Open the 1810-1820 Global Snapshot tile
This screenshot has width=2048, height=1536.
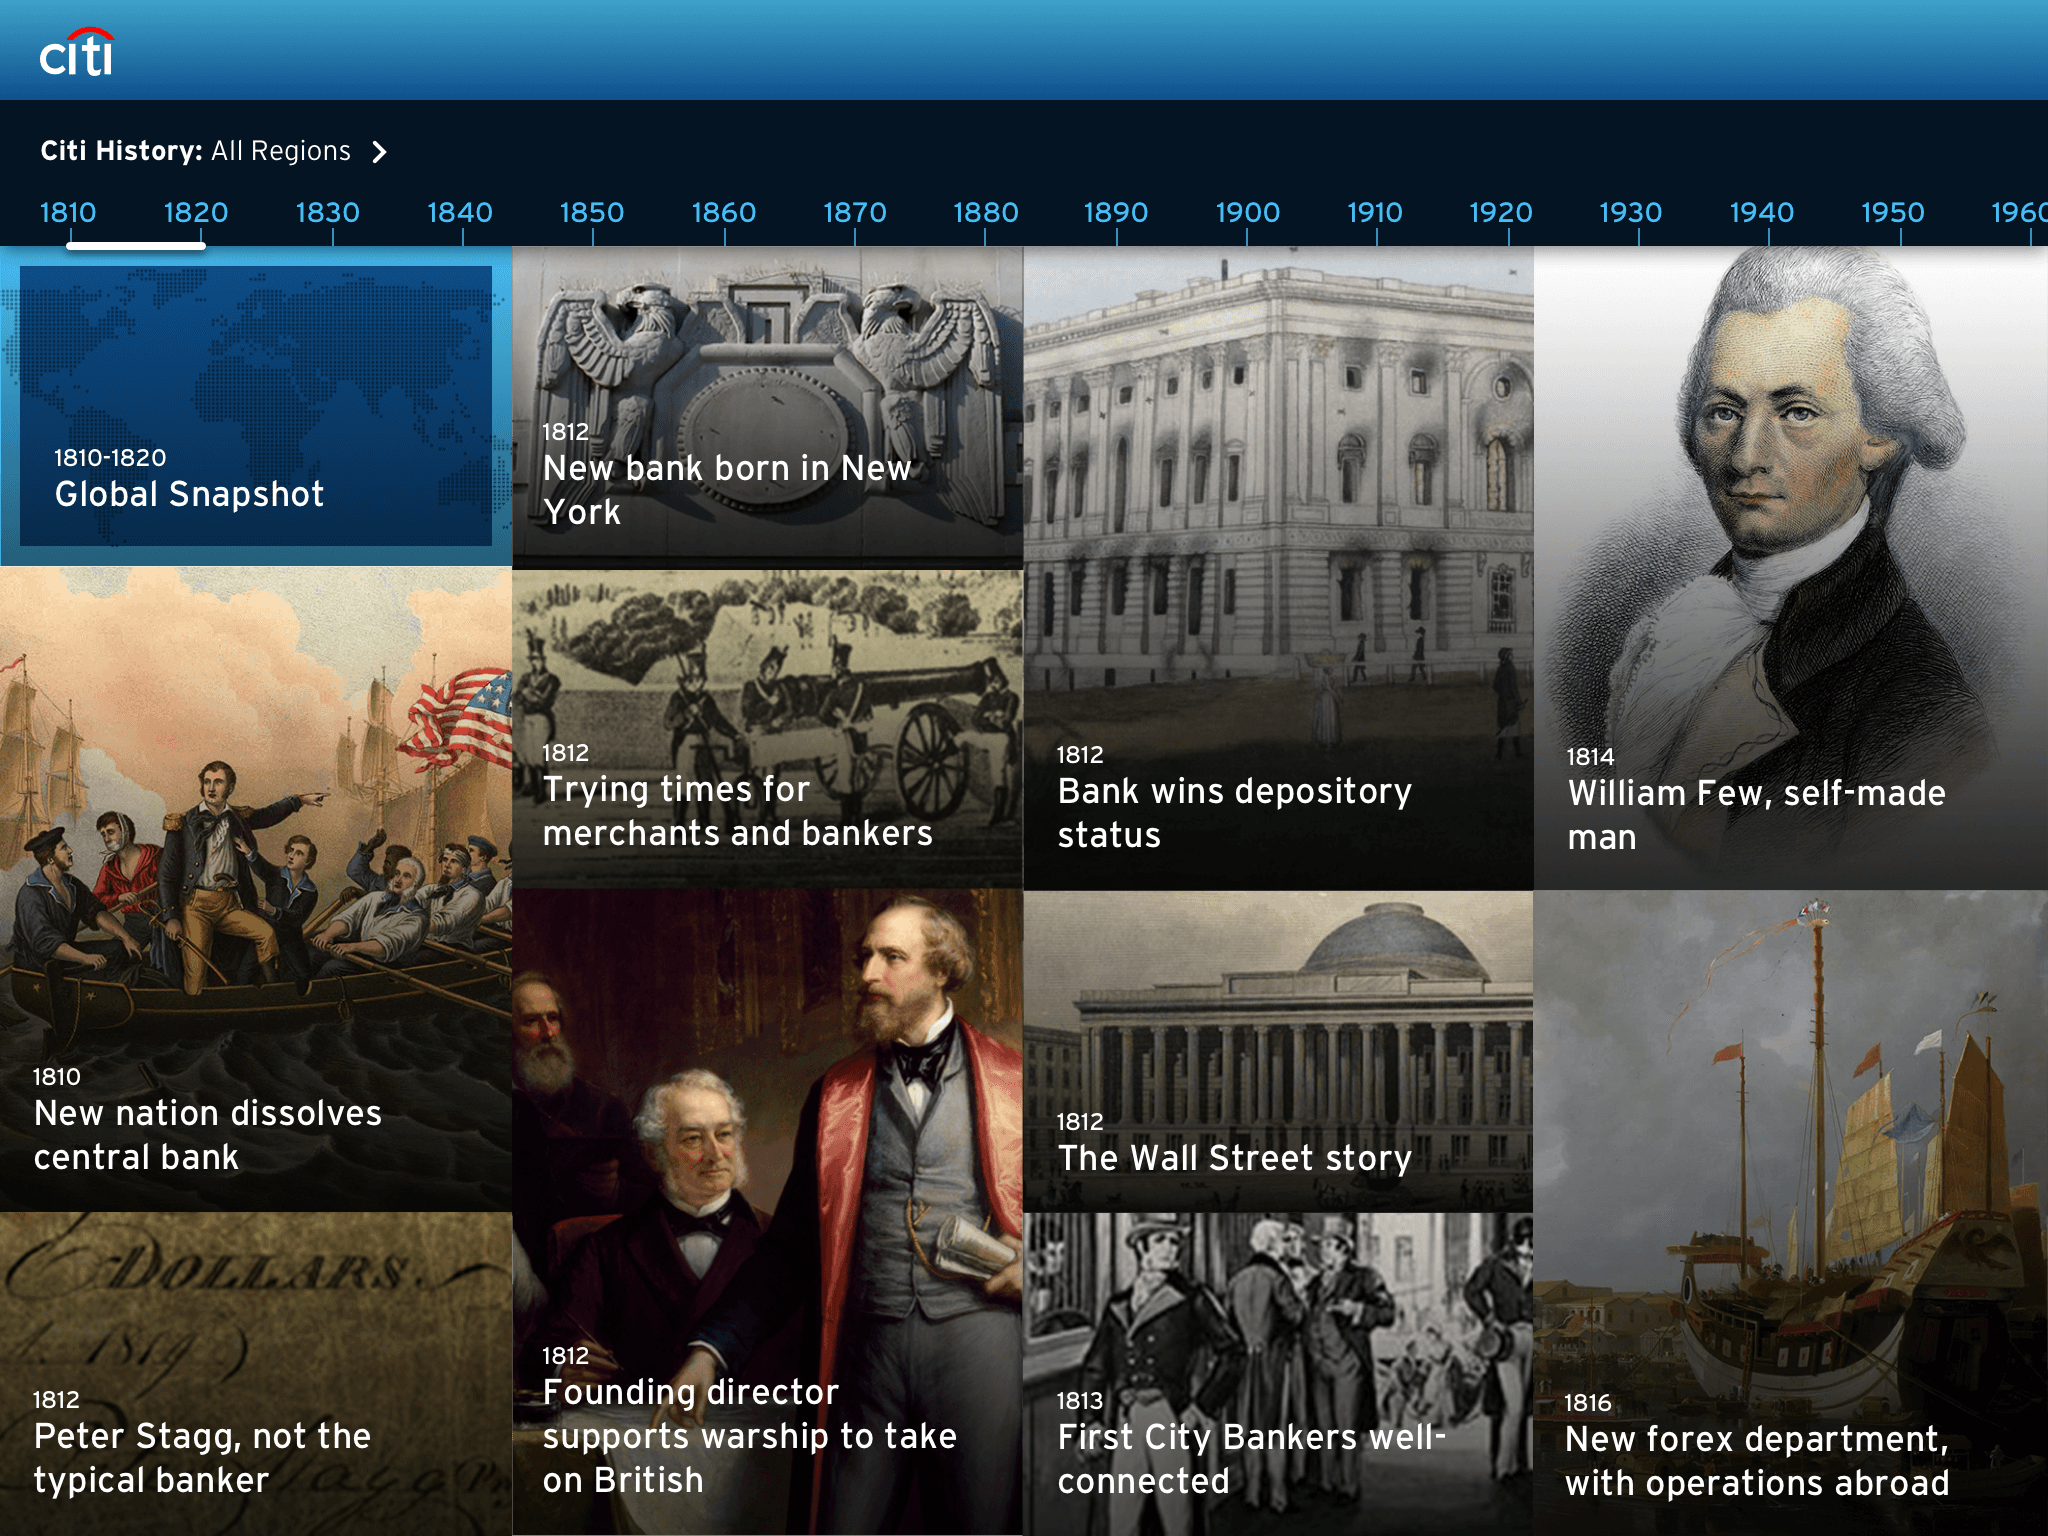[256, 406]
